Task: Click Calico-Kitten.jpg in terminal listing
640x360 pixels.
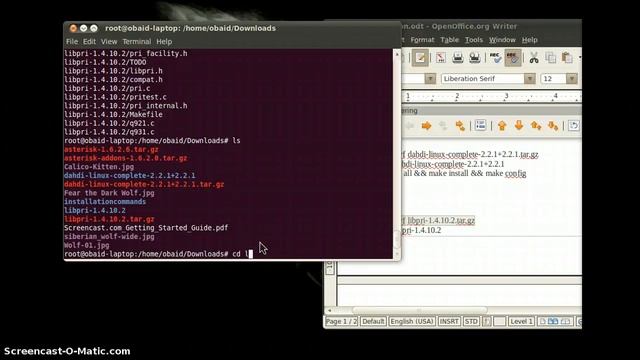Action: 99,167
